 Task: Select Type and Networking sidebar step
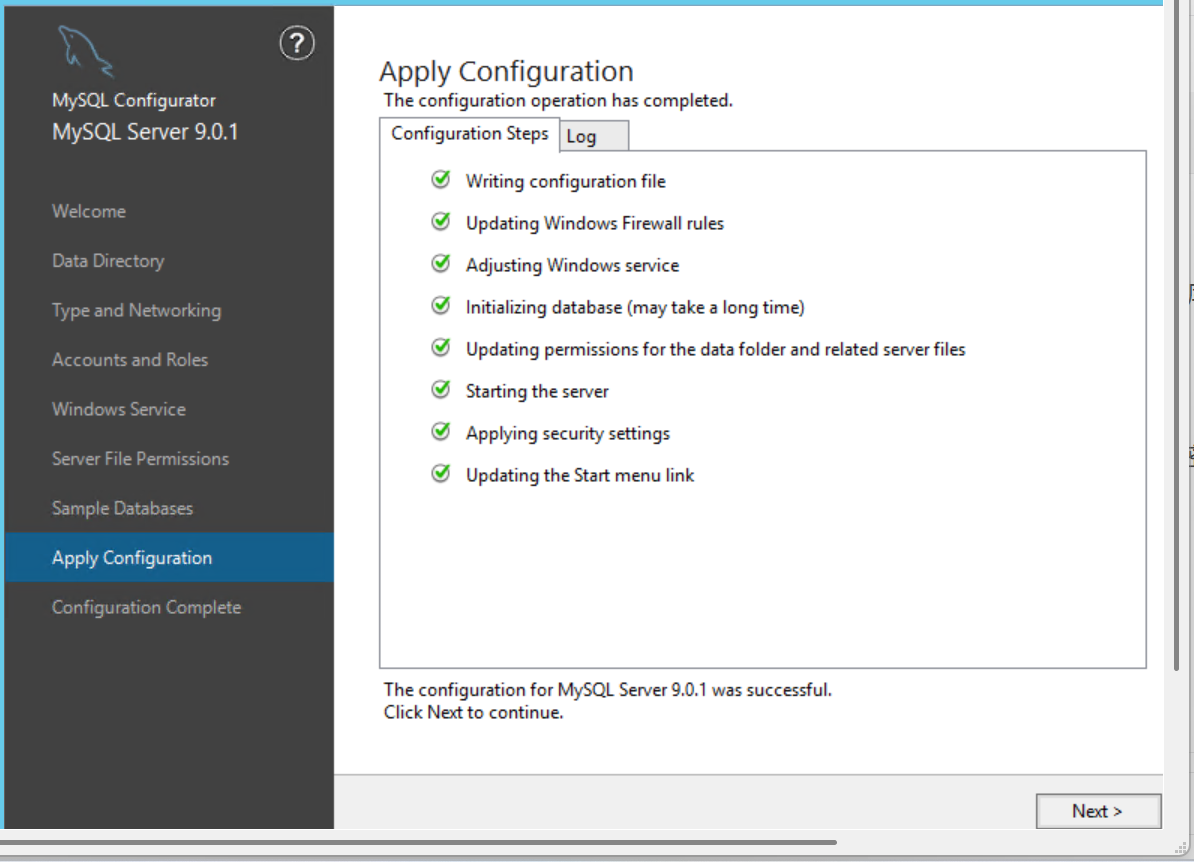pos(136,310)
